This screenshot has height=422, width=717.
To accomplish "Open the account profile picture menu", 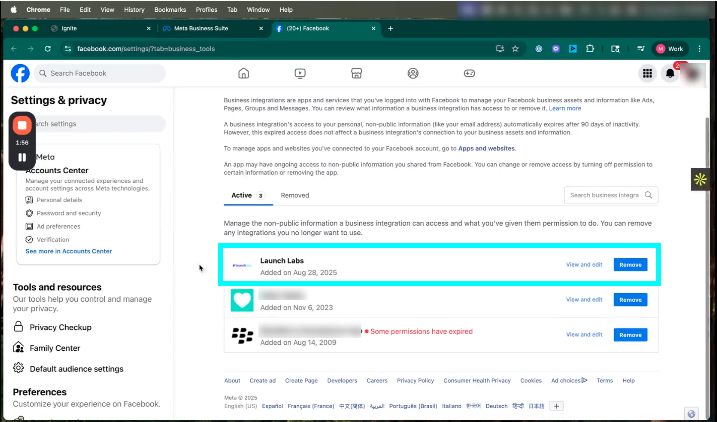I will 692,74.
